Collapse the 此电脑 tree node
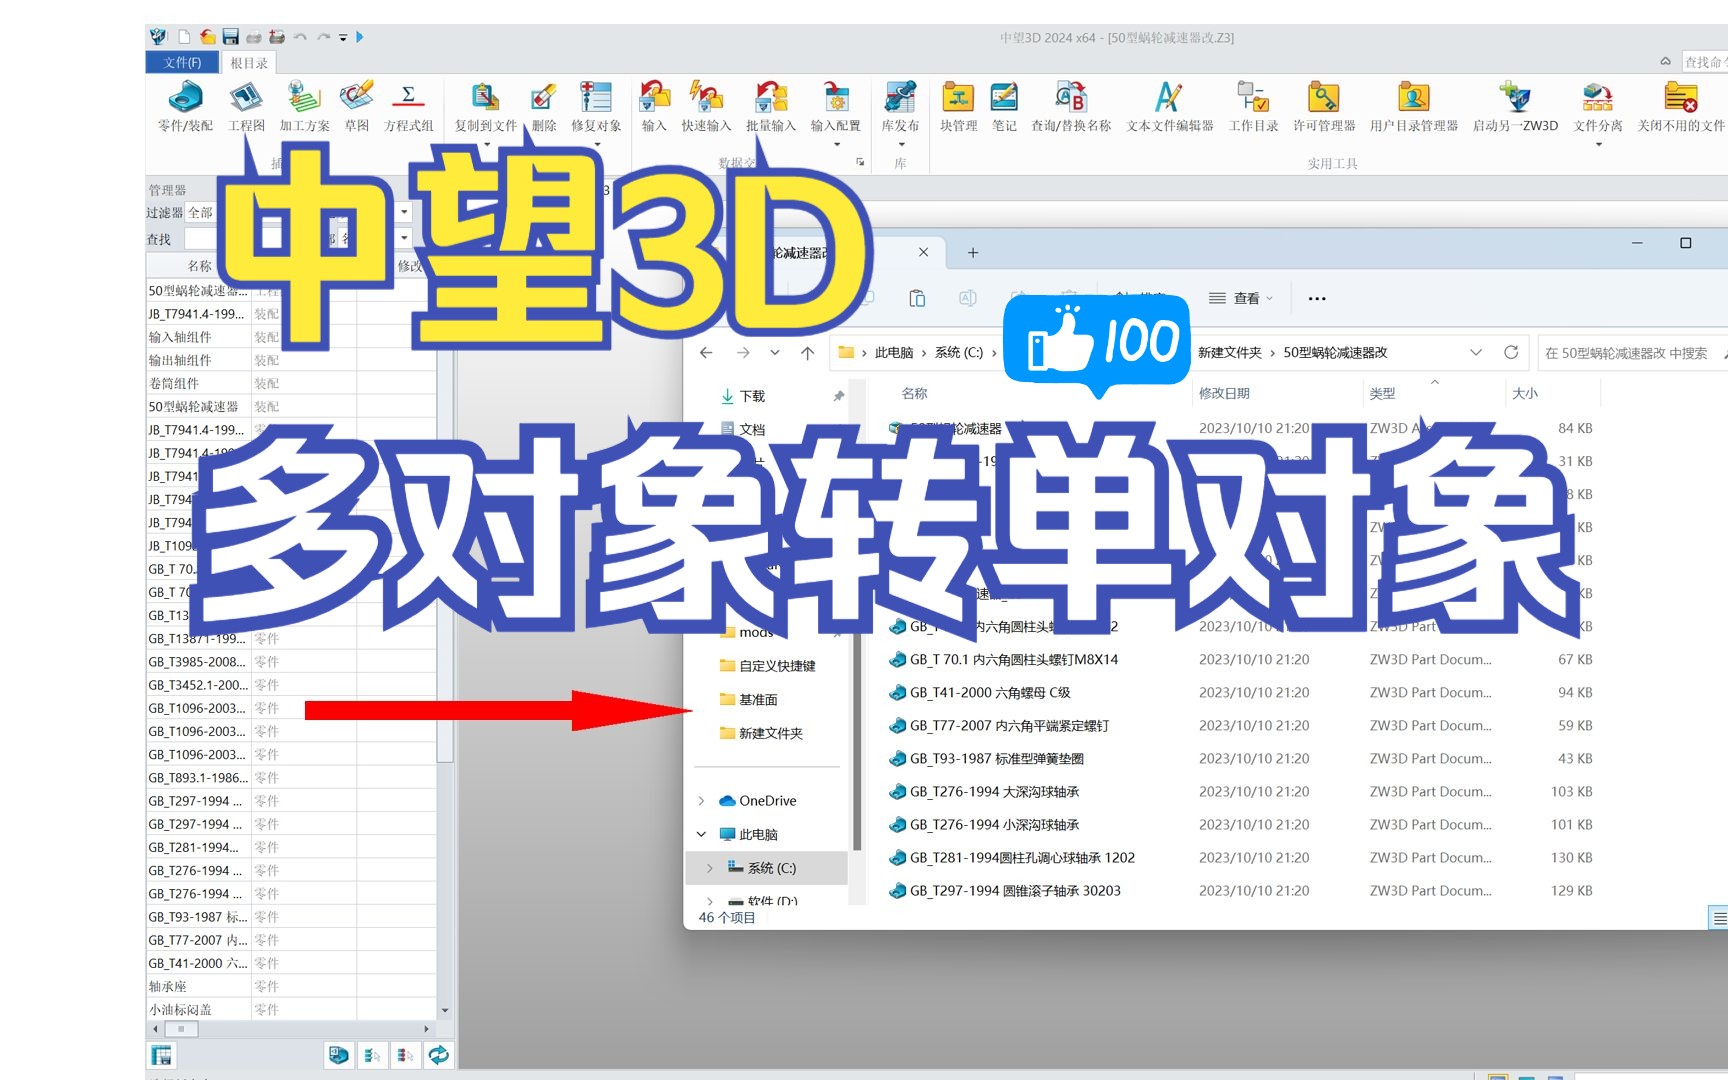Image resolution: width=1728 pixels, height=1080 pixels. [x=701, y=834]
